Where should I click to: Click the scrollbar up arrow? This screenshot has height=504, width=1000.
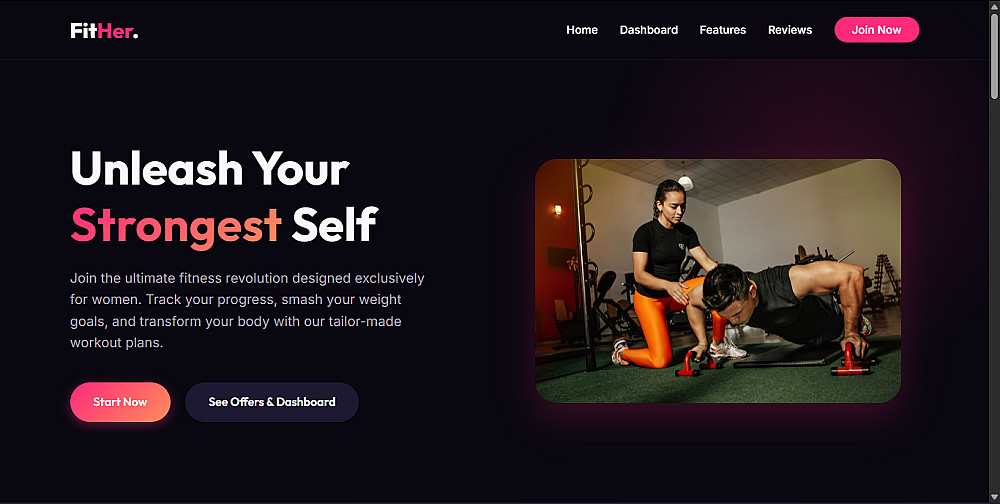(x=994, y=6)
